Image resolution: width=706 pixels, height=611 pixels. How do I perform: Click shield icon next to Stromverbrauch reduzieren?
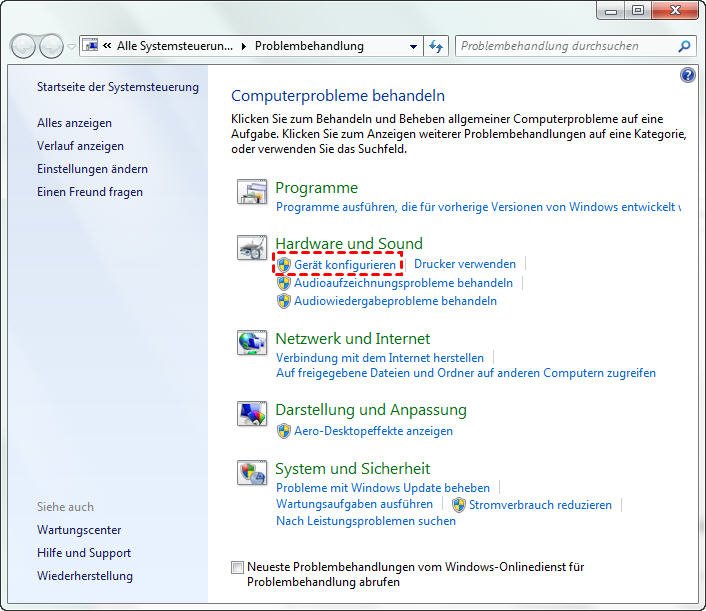click(459, 505)
